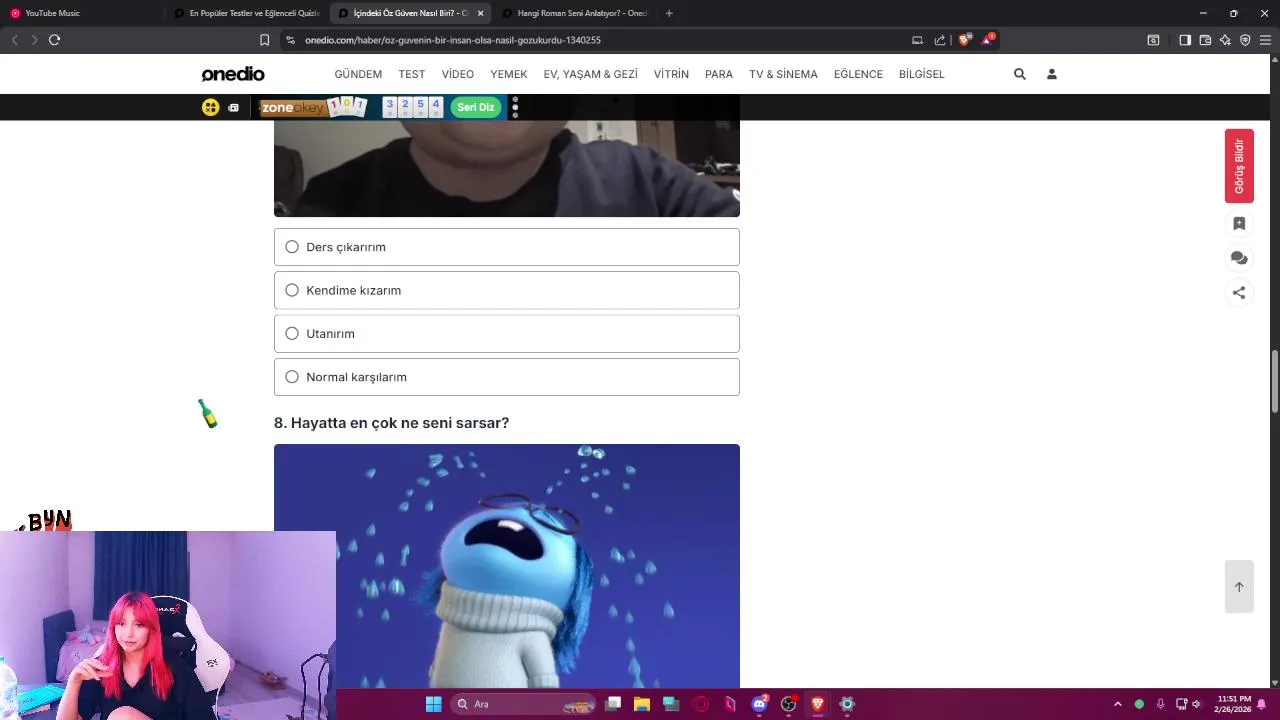Image resolution: width=1280 pixels, height=720 pixels.
Task: Open the PARA menu item
Action: pyautogui.click(x=719, y=74)
